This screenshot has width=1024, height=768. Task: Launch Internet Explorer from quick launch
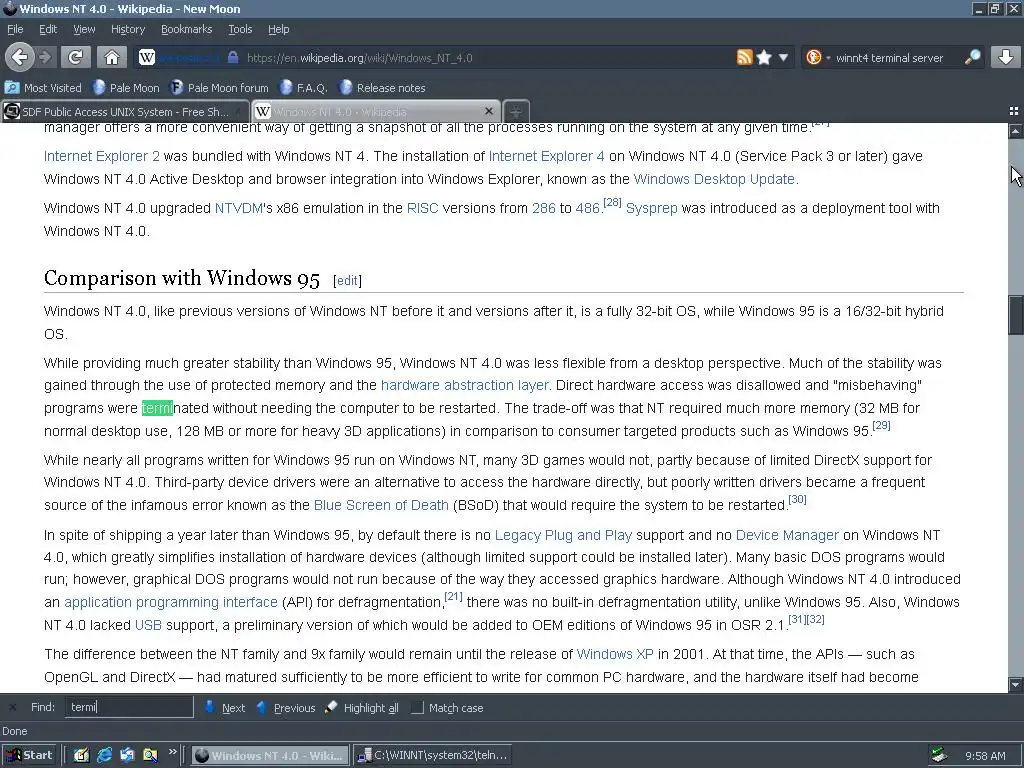click(x=104, y=755)
